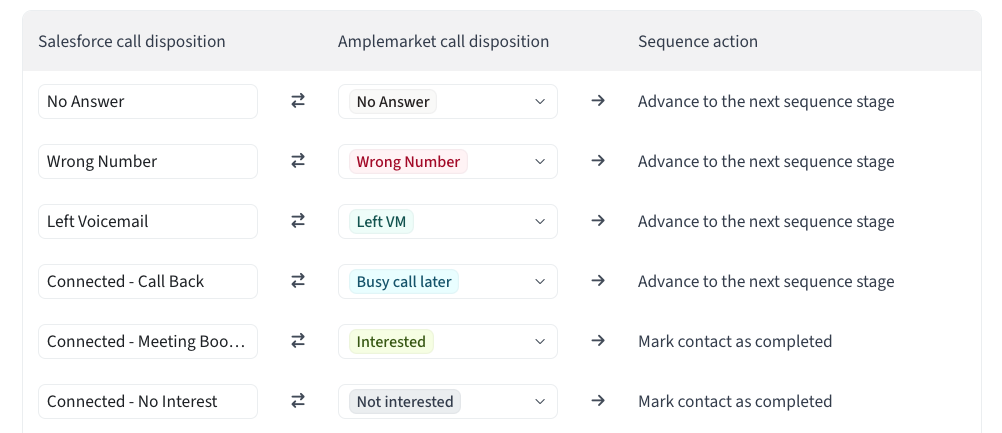
Task: Open the Busy call later dropdown
Action: (x=447, y=281)
